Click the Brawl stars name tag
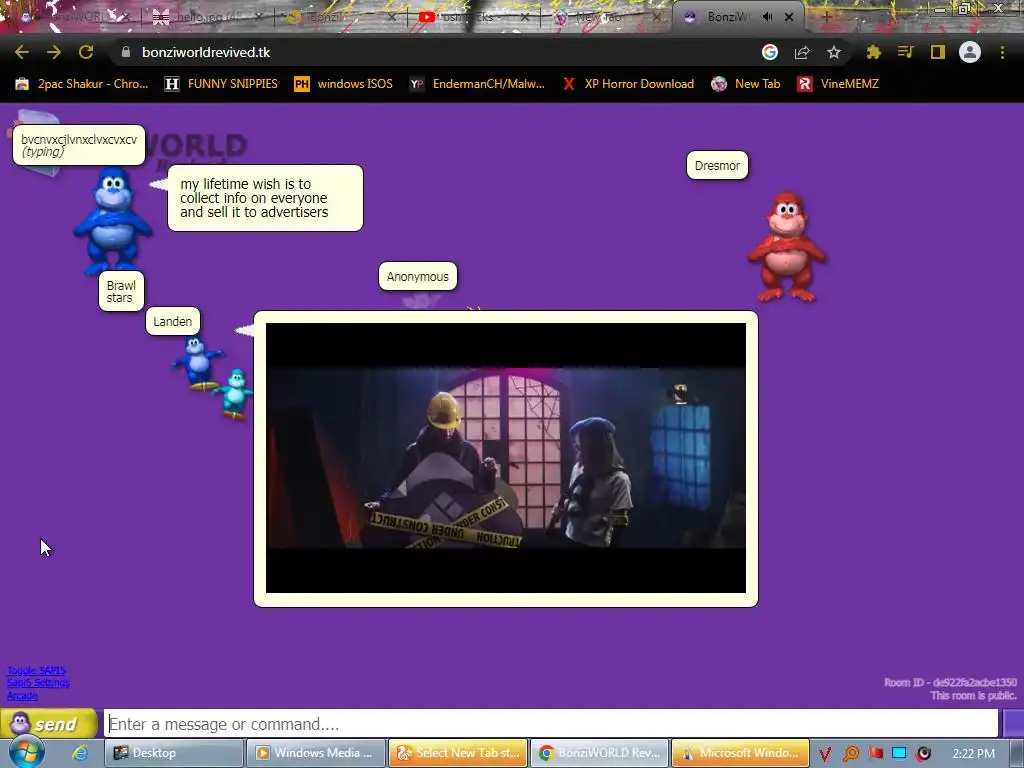1024x768 pixels. pos(121,291)
